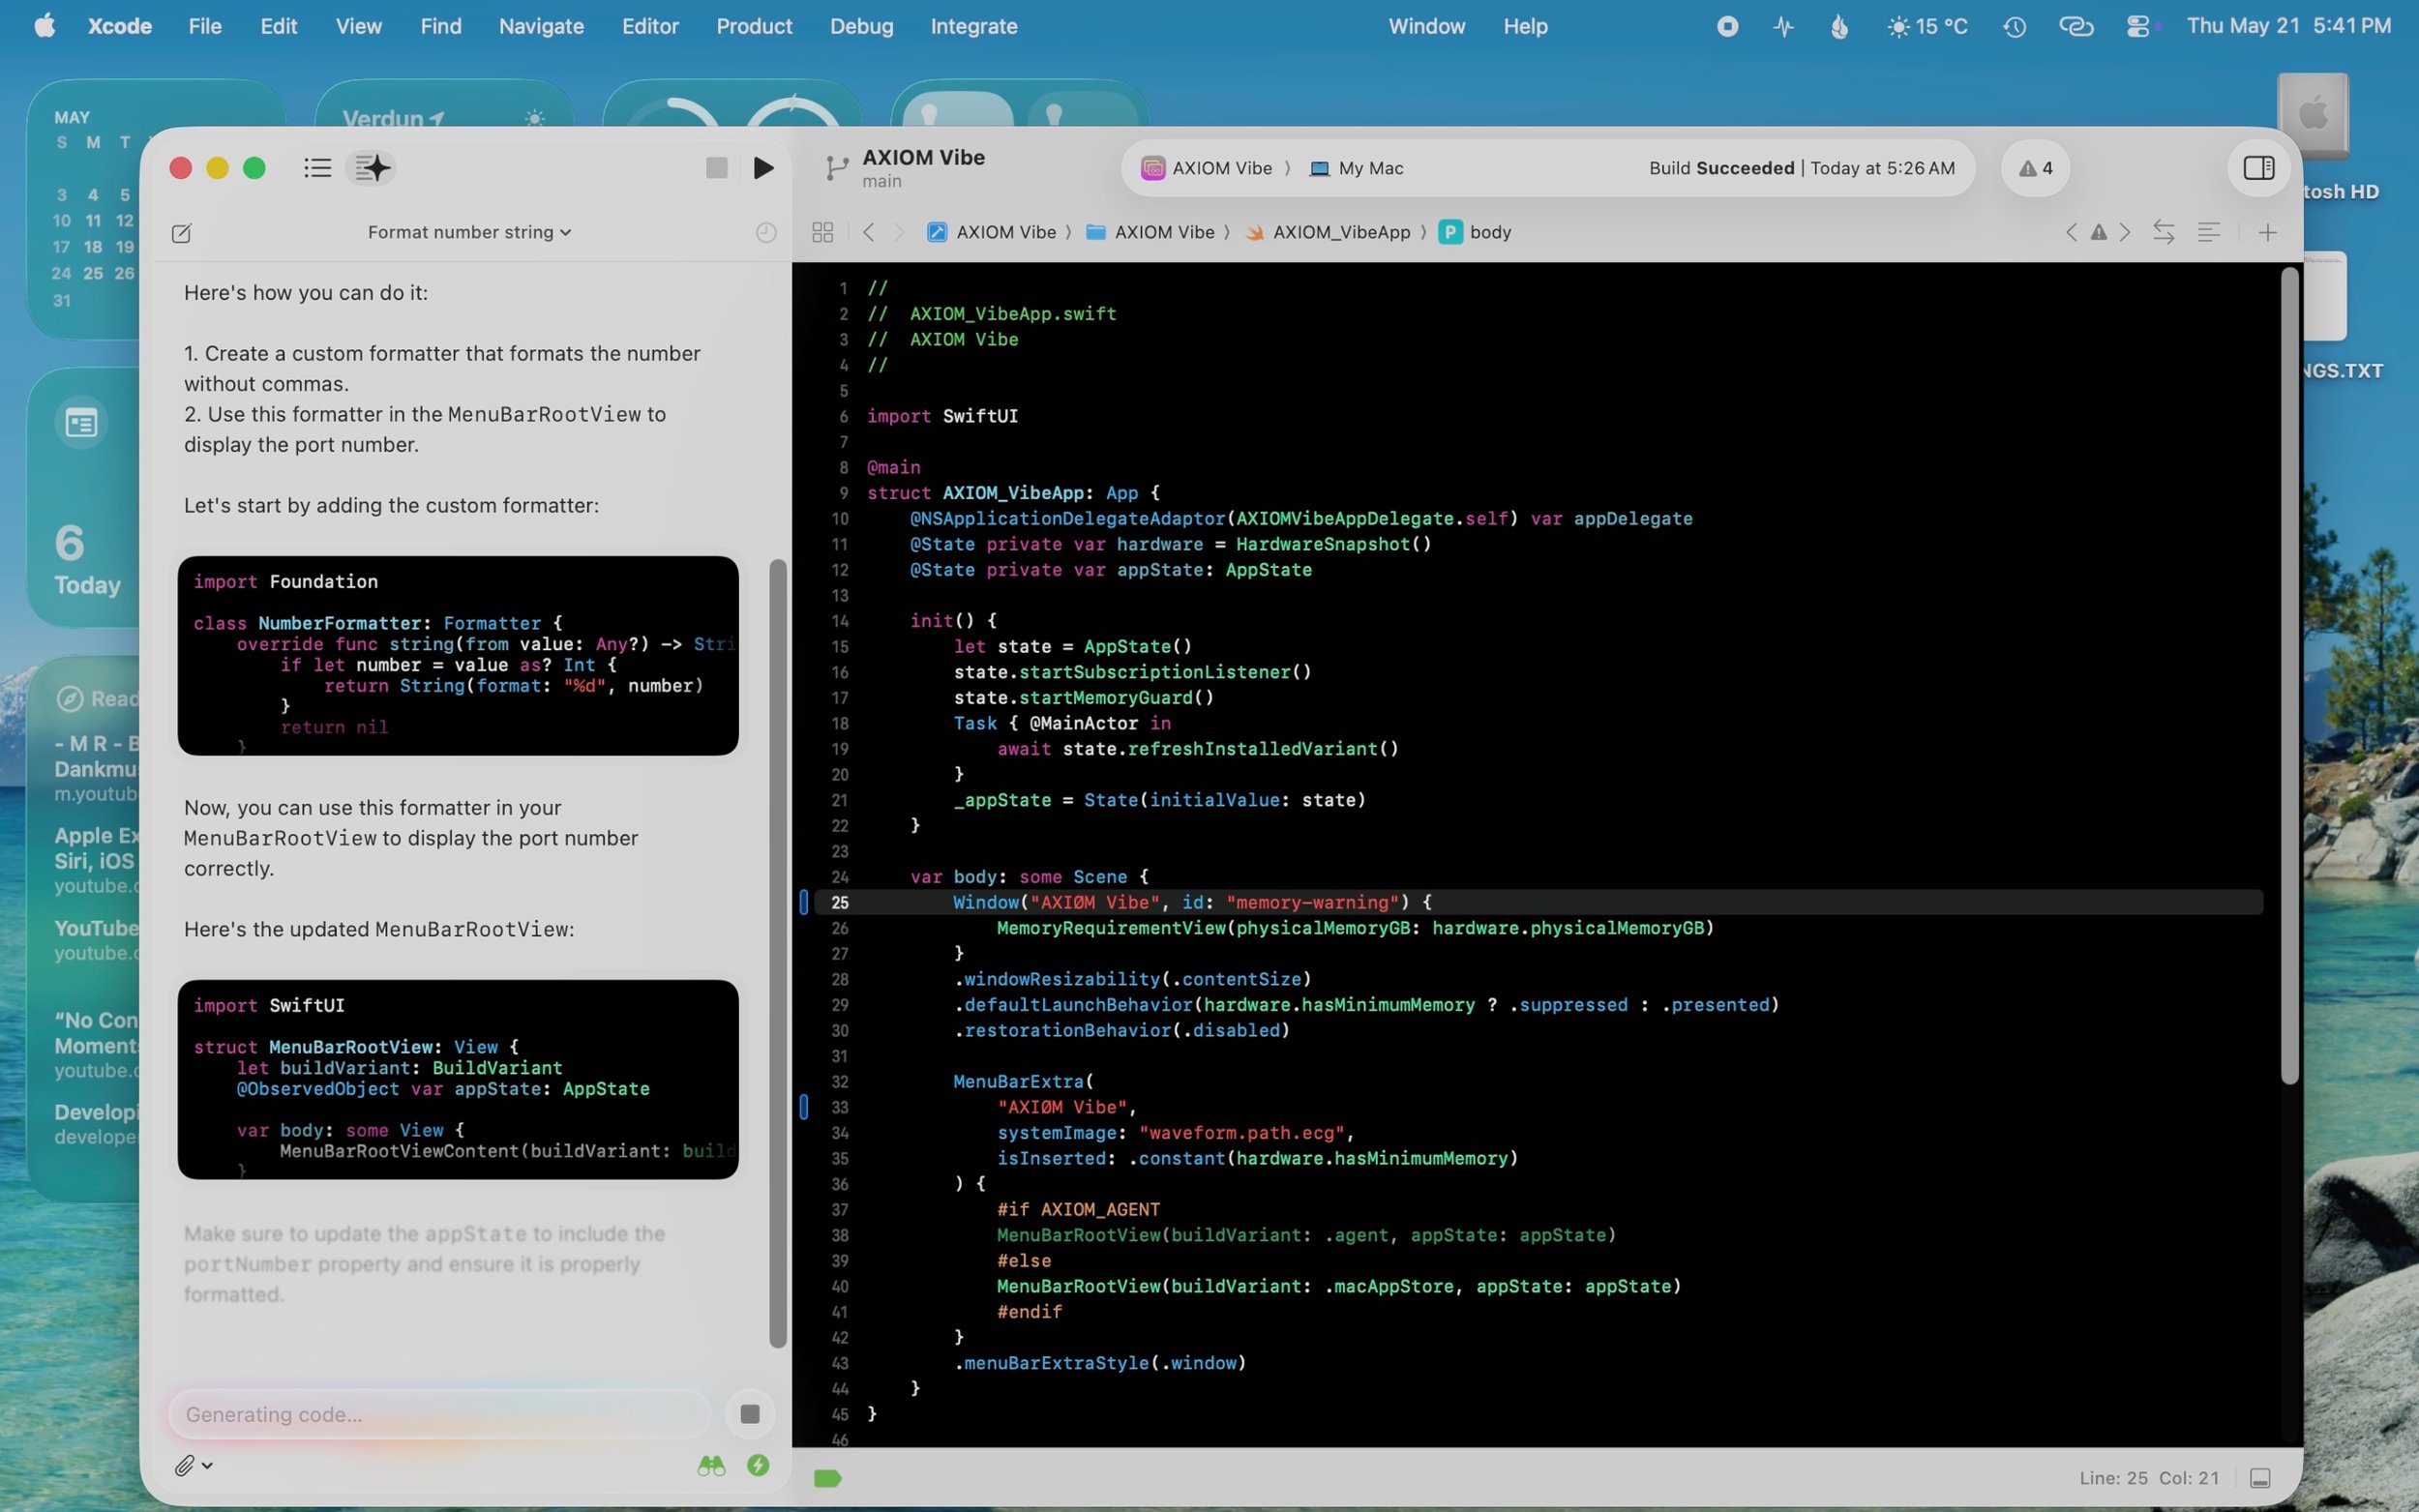The height and width of the screenshot is (1512, 2419).
Task: Open the AXIOM Vibe scheme selector in toolbar
Action: 1207,168
